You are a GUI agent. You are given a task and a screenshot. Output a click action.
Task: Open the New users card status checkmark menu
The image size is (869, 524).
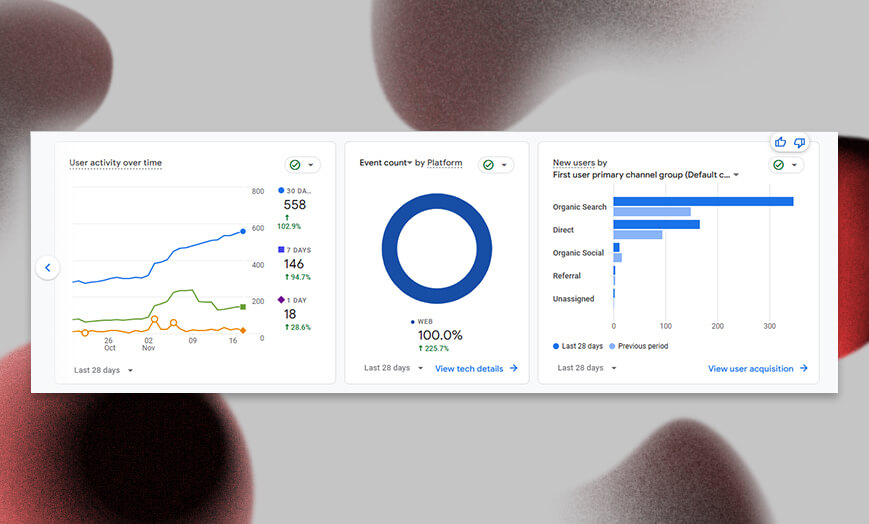click(785, 165)
